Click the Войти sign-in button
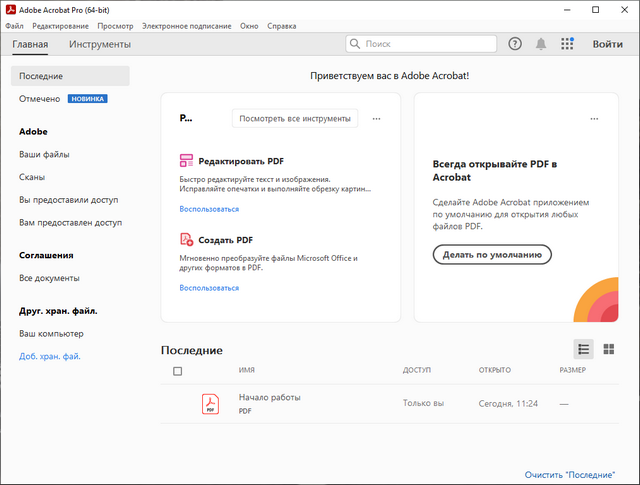The height and width of the screenshot is (485, 640). point(607,44)
